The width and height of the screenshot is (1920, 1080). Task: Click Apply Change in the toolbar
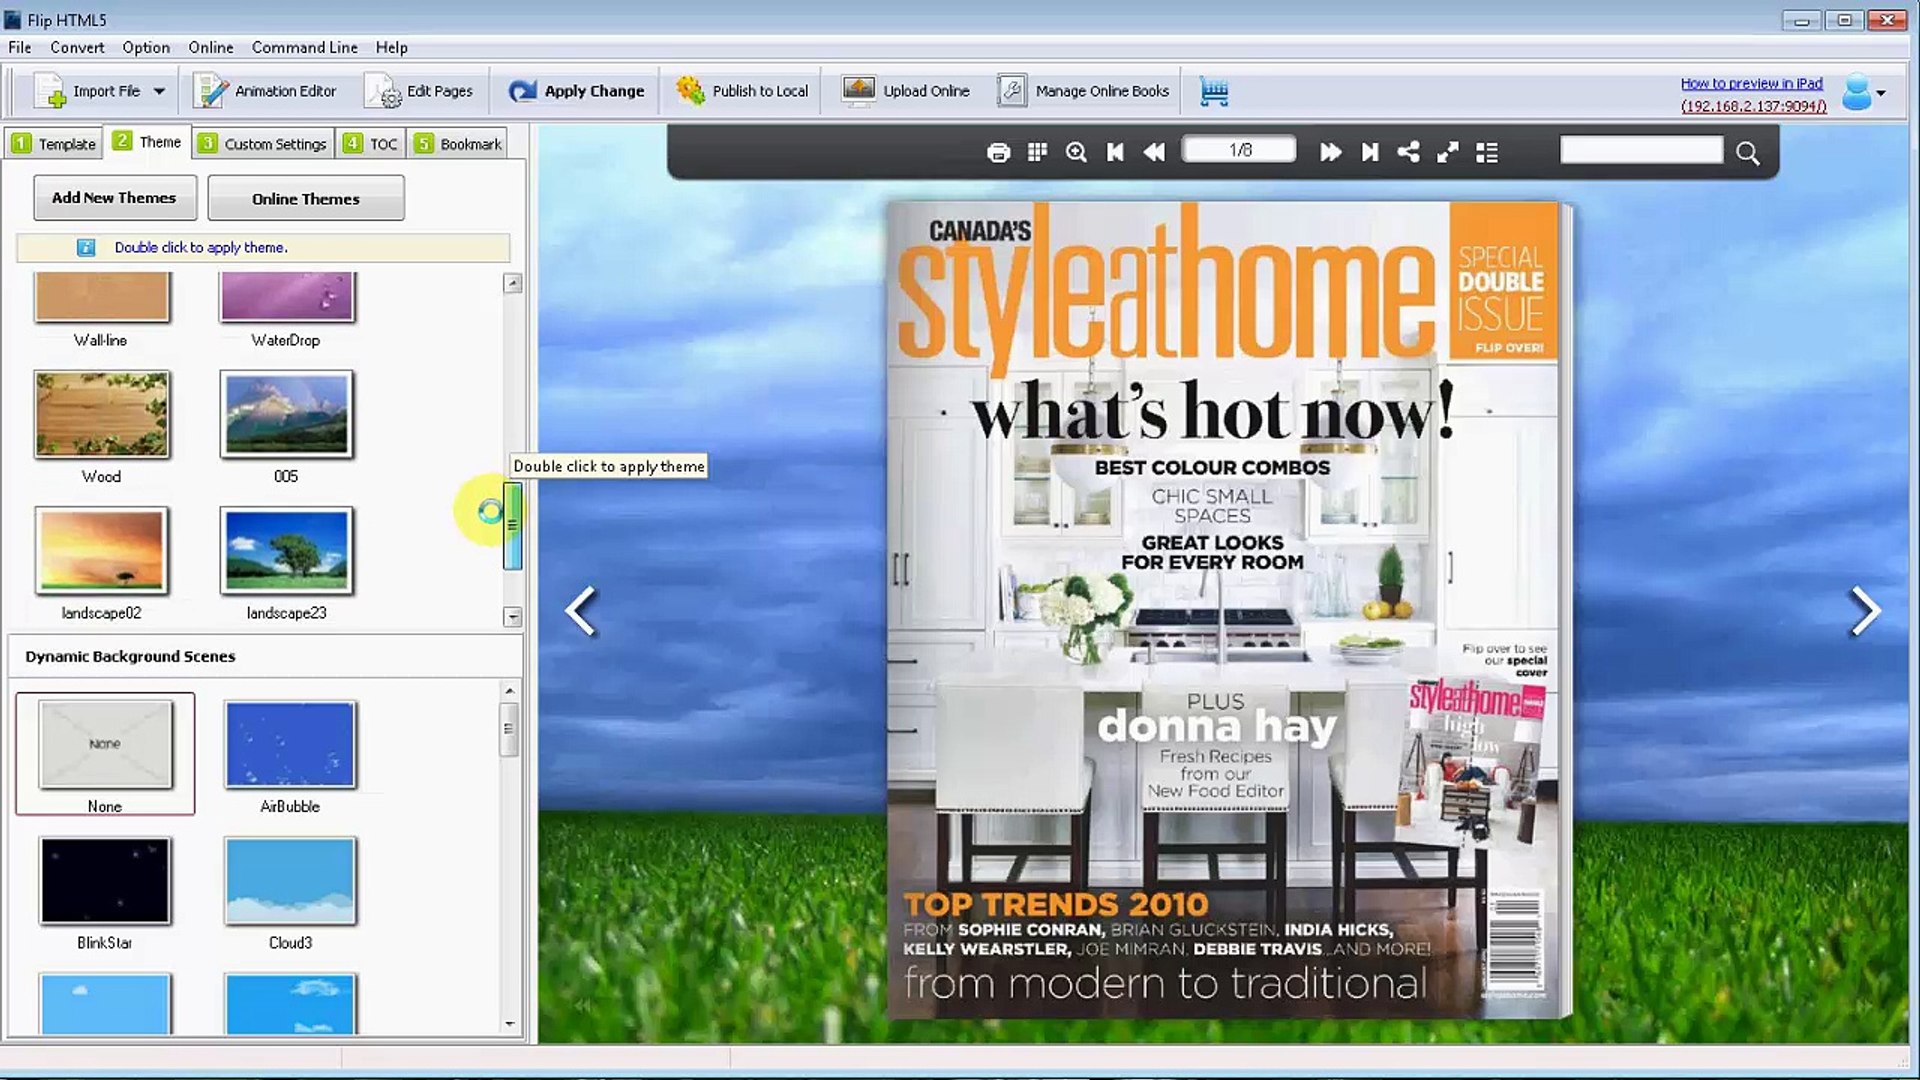click(x=576, y=91)
